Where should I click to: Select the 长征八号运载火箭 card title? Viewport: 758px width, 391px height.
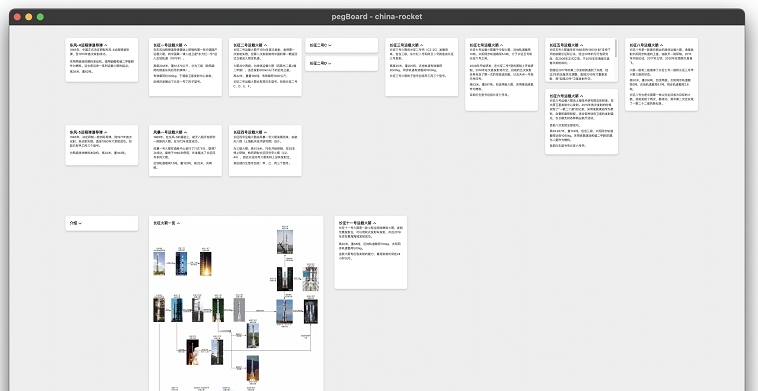pos(644,45)
